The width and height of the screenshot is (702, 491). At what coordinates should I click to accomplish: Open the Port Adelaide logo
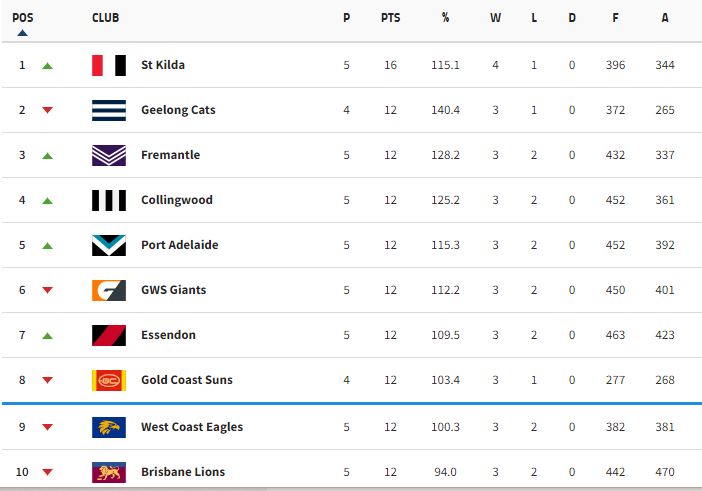(108, 245)
